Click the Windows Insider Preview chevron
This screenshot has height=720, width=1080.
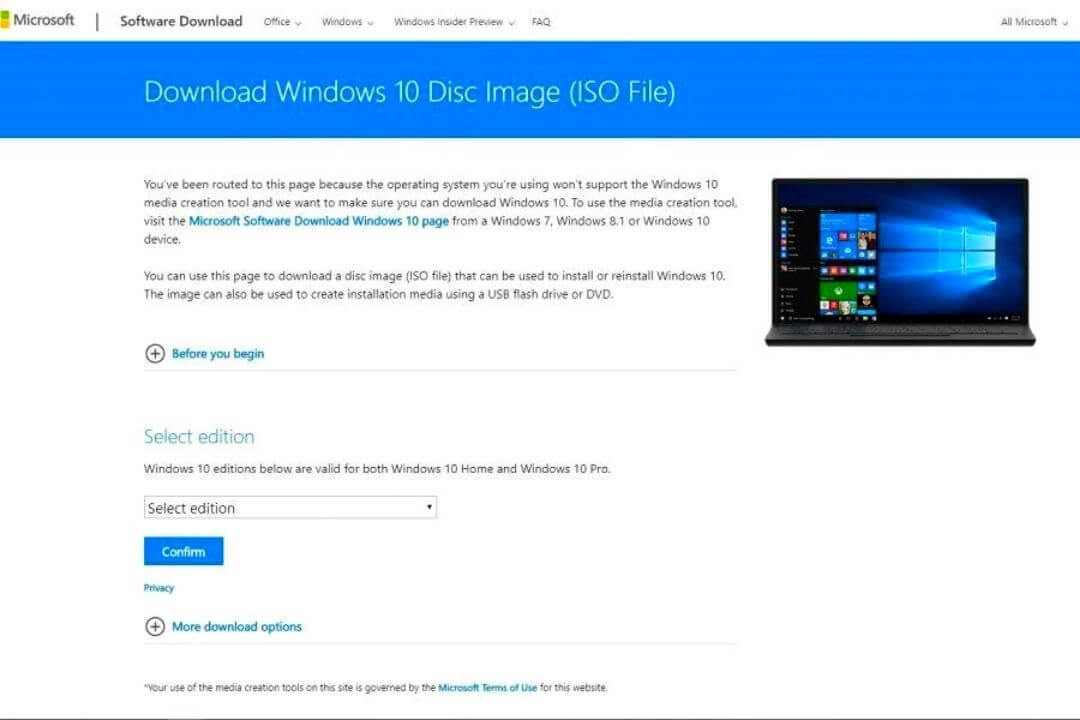coord(511,21)
